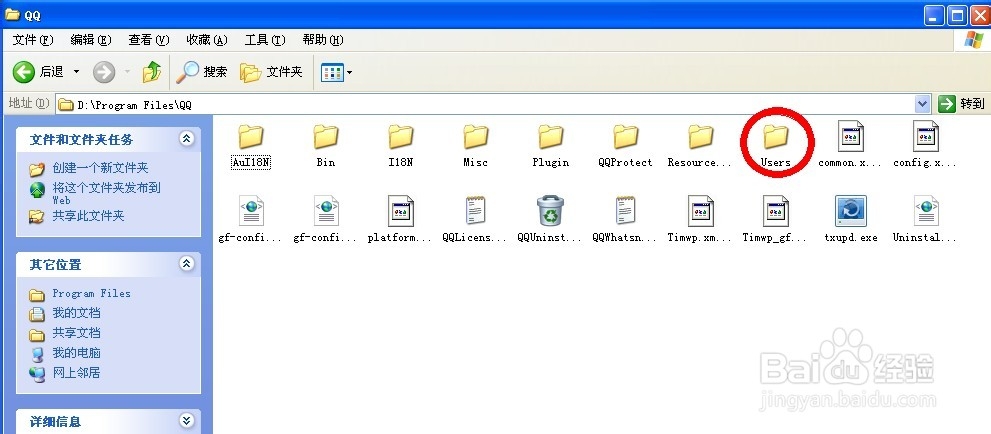The height and width of the screenshot is (434, 991).
Task: Open the AuI18N folder
Action: pos(251,147)
